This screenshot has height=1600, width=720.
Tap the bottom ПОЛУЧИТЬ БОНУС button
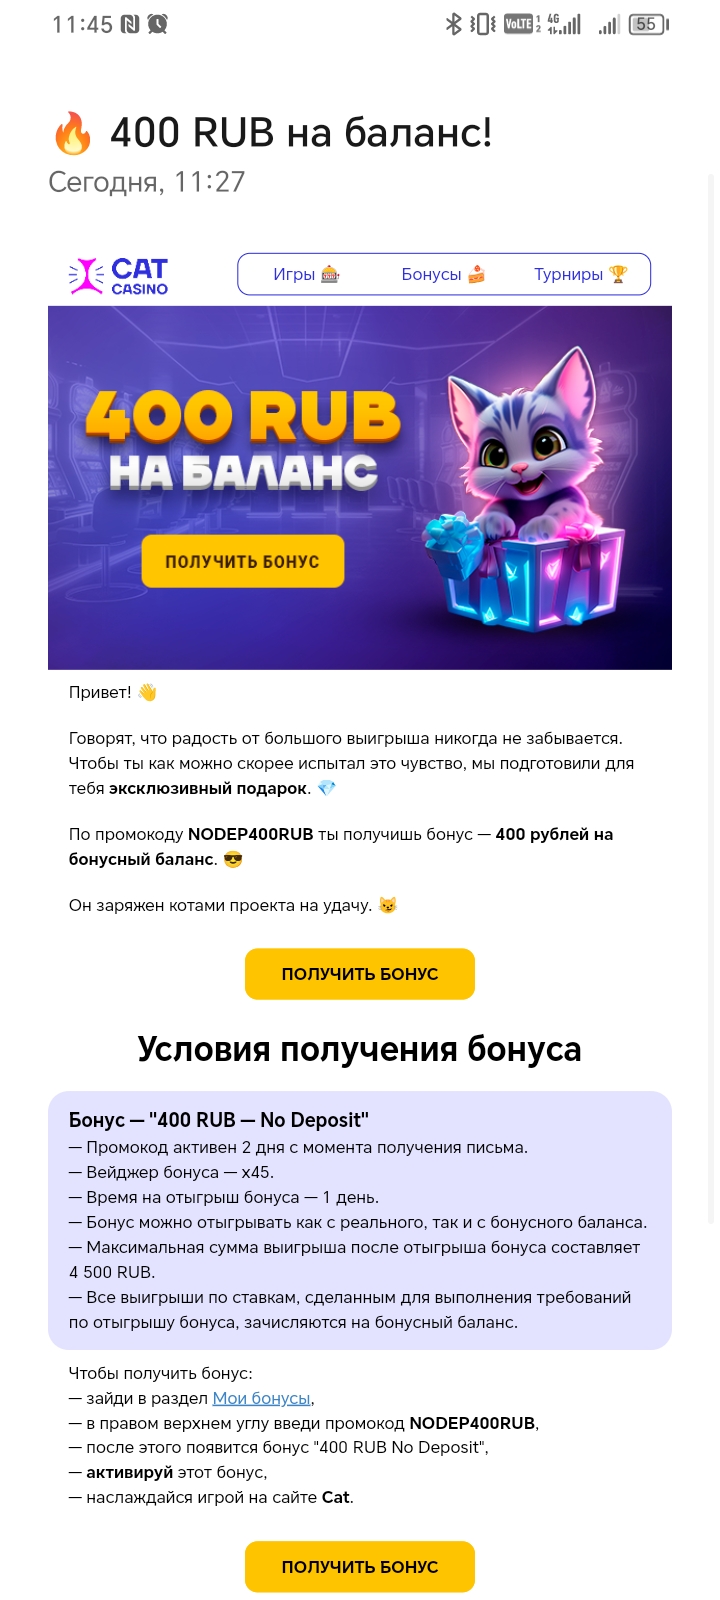360,1567
